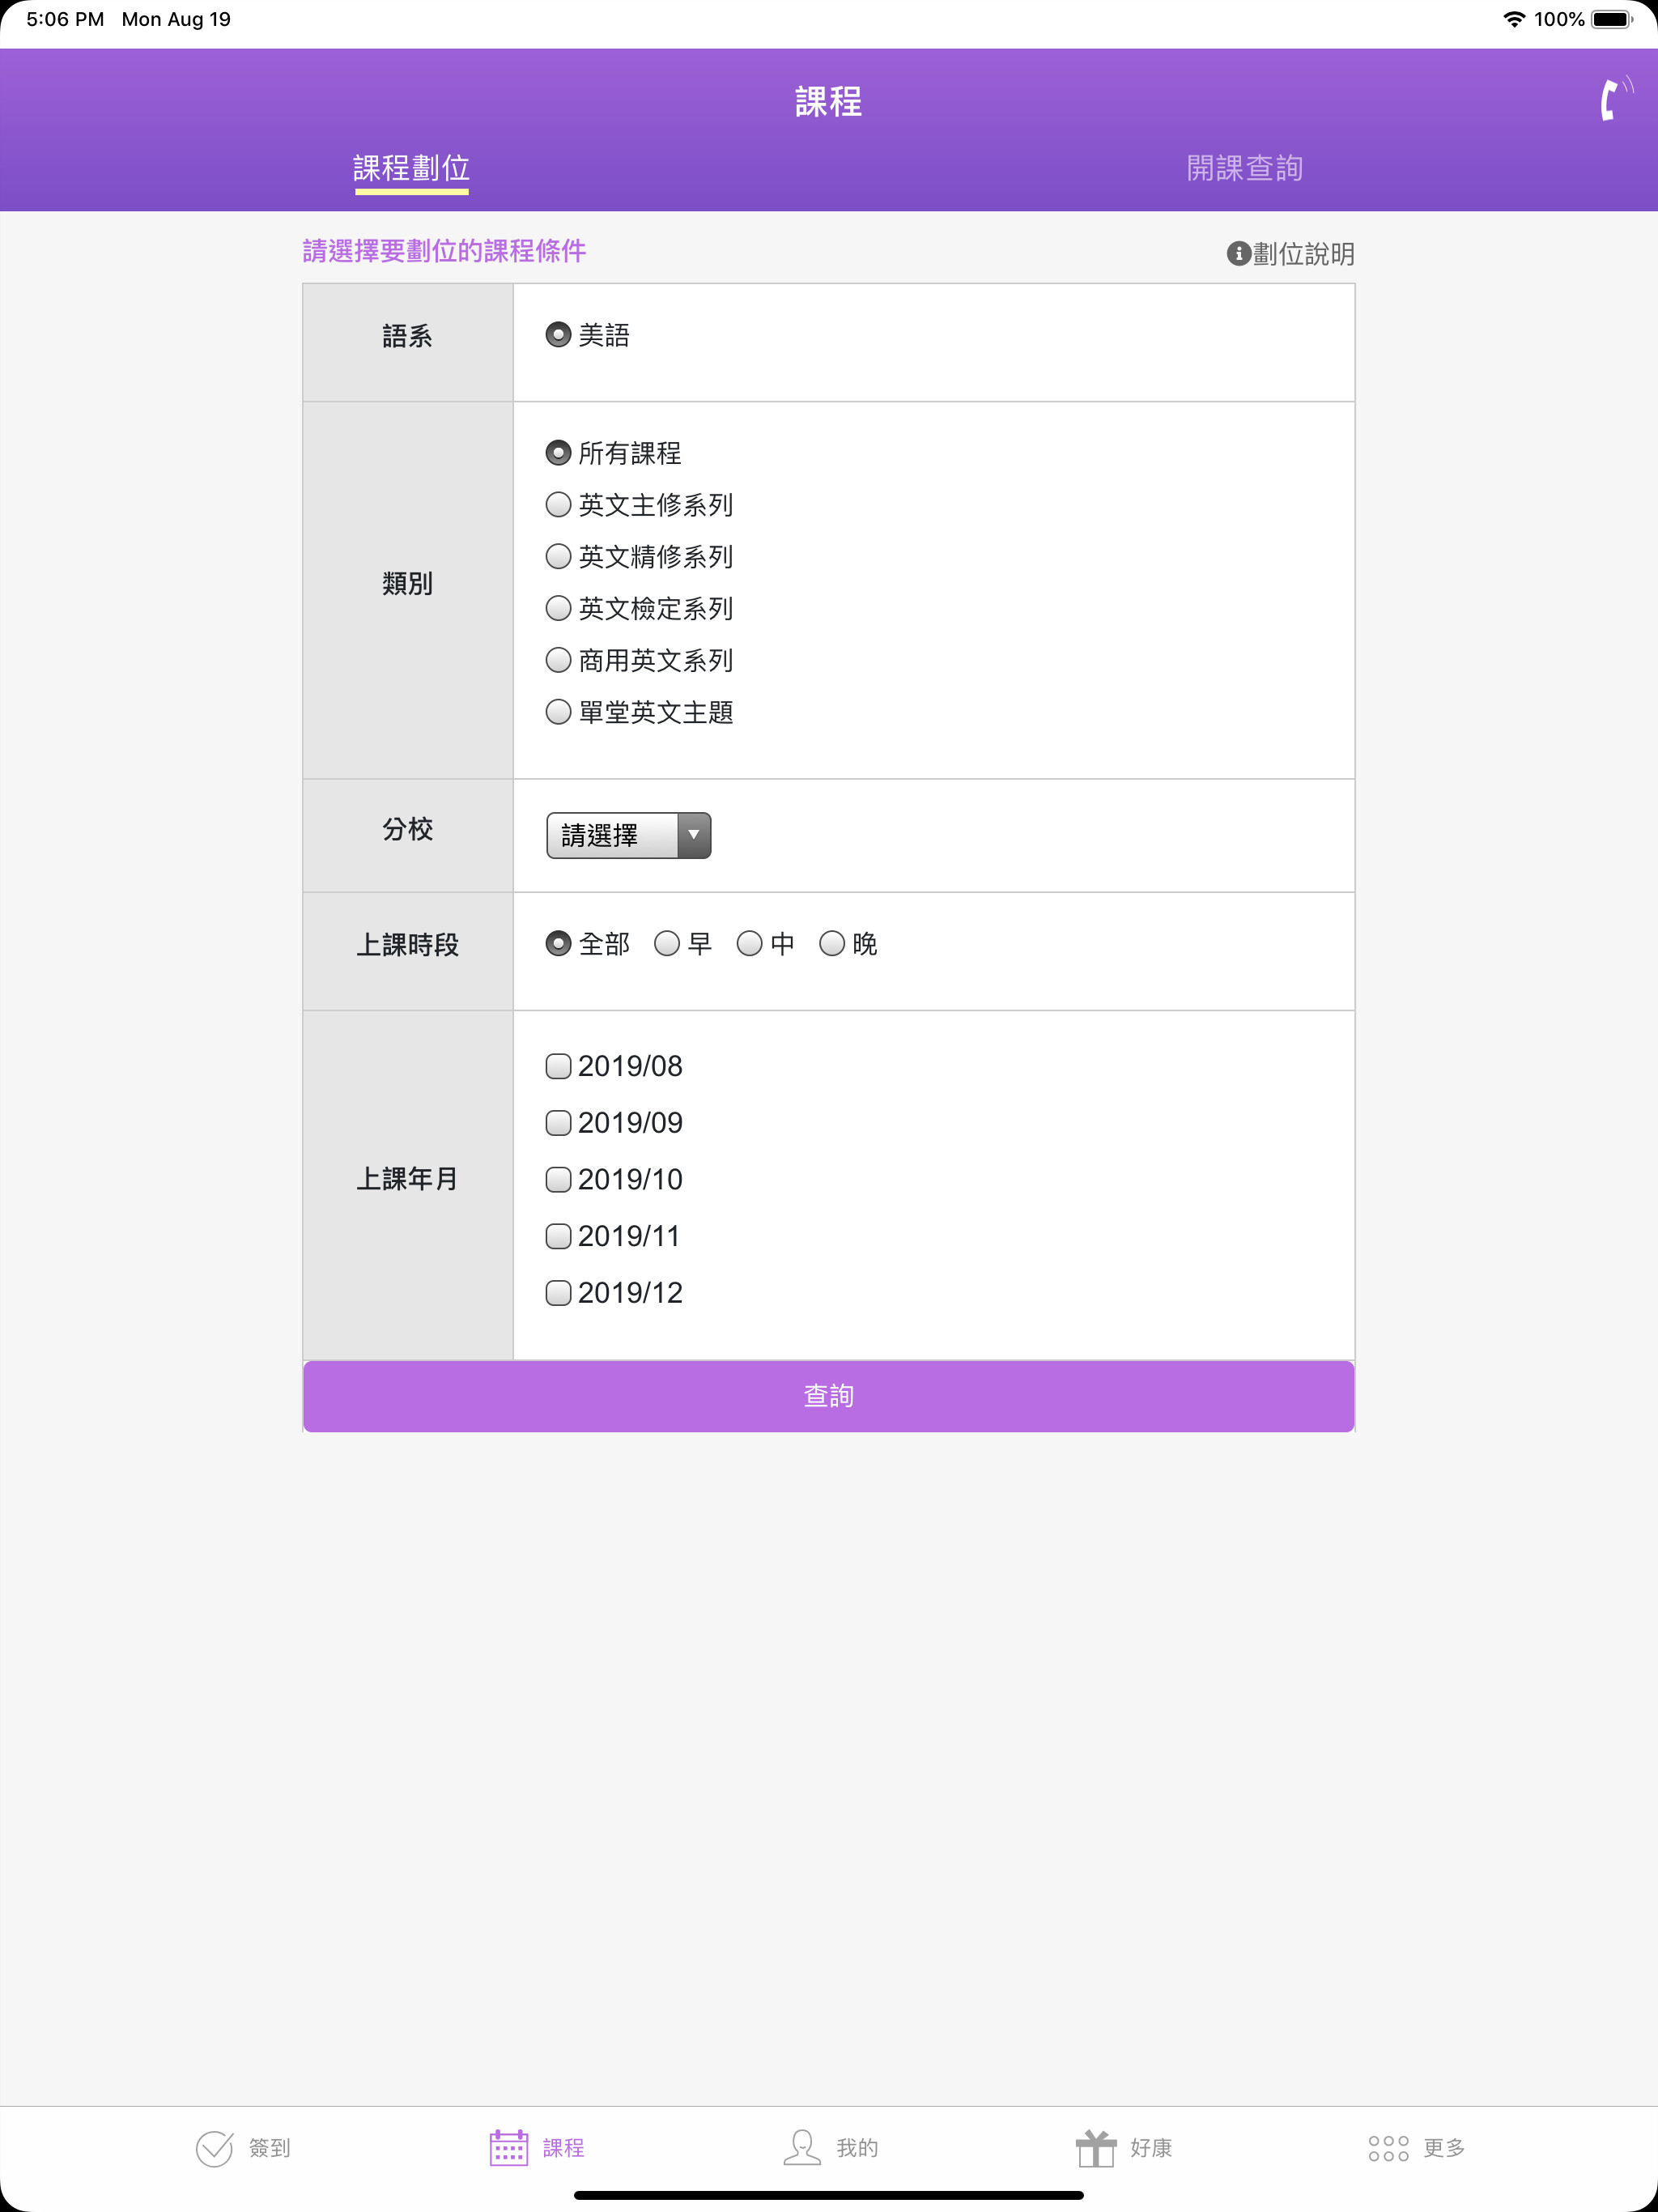
Task: Tap the phone call icon in the header
Action: coord(1615,99)
